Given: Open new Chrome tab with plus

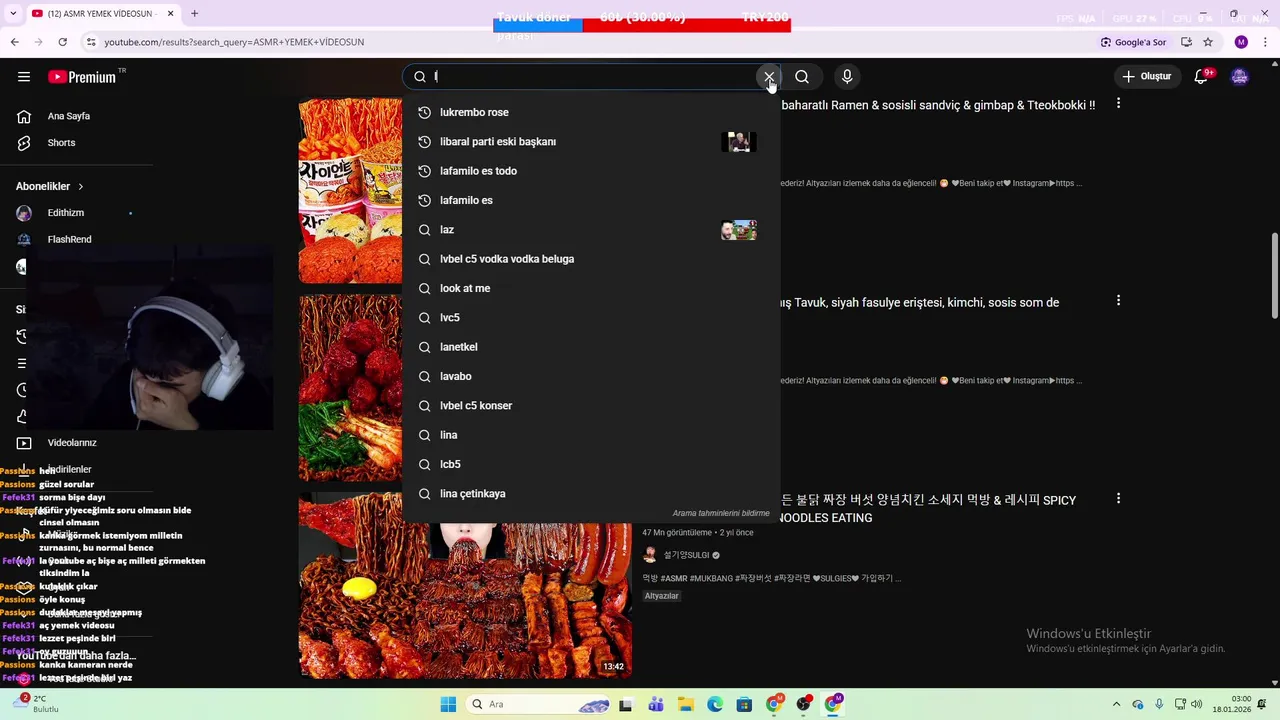Looking at the screenshot, I should (194, 14).
